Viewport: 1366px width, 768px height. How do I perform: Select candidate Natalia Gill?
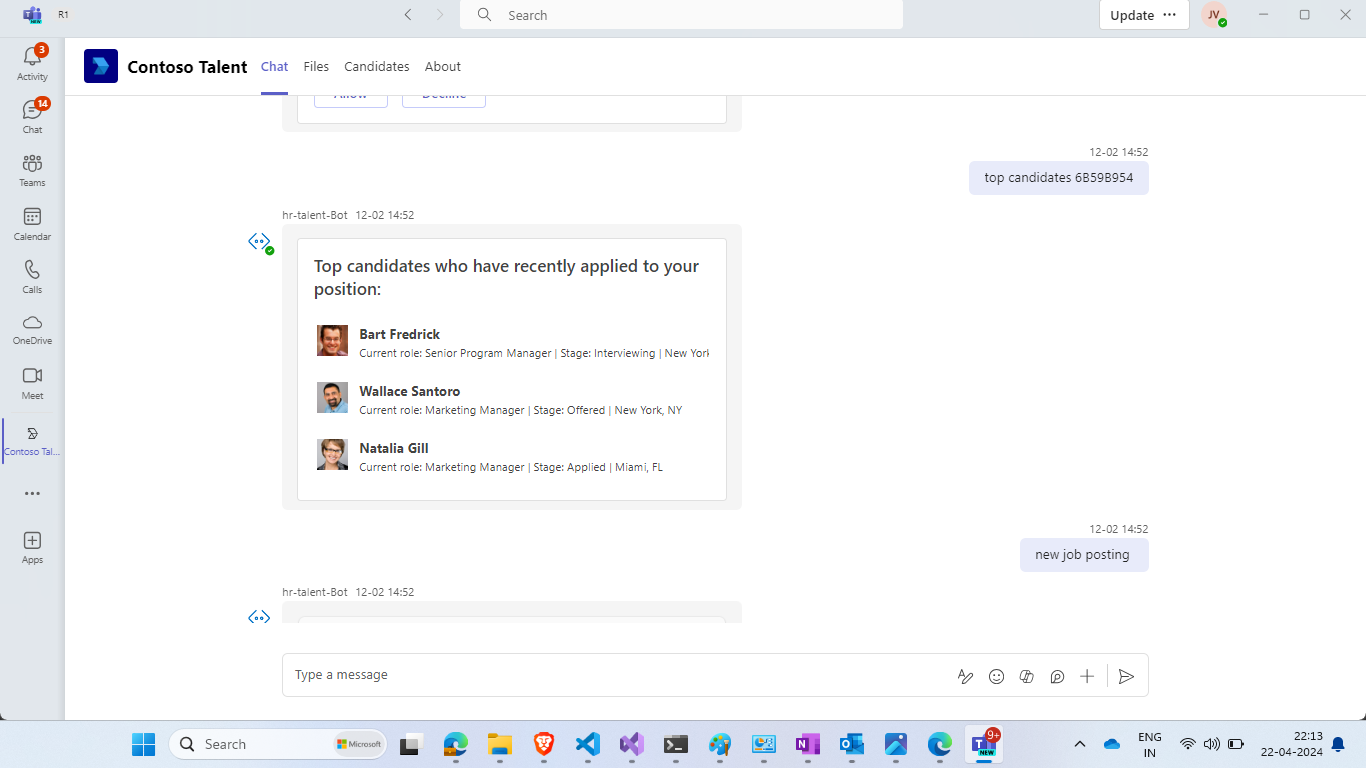pyautogui.click(x=512, y=456)
